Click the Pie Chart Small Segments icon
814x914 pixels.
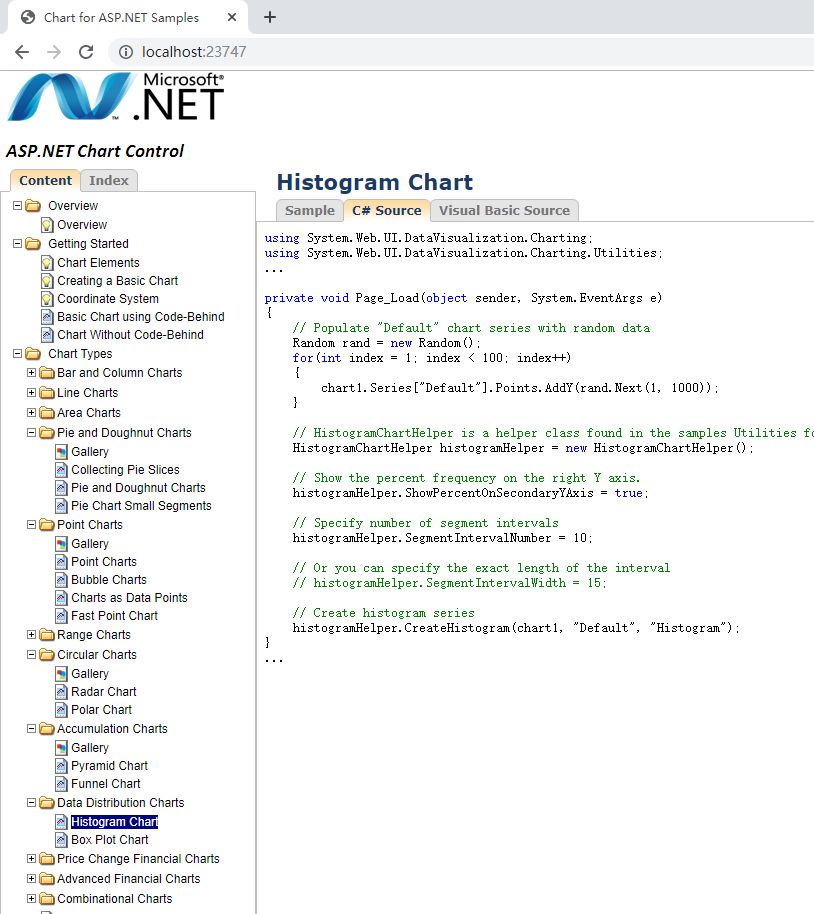[61, 506]
